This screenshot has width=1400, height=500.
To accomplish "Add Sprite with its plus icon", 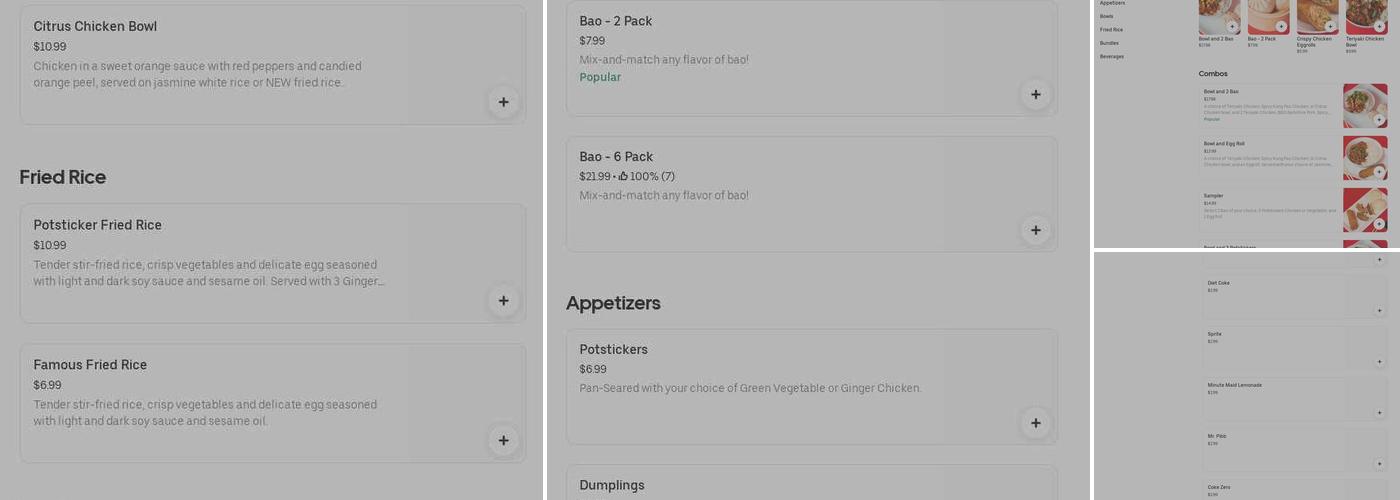I will pyautogui.click(x=1379, y=362).
